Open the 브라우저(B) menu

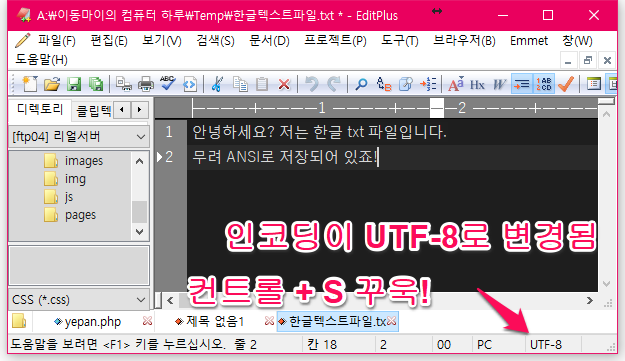[464, 41]
